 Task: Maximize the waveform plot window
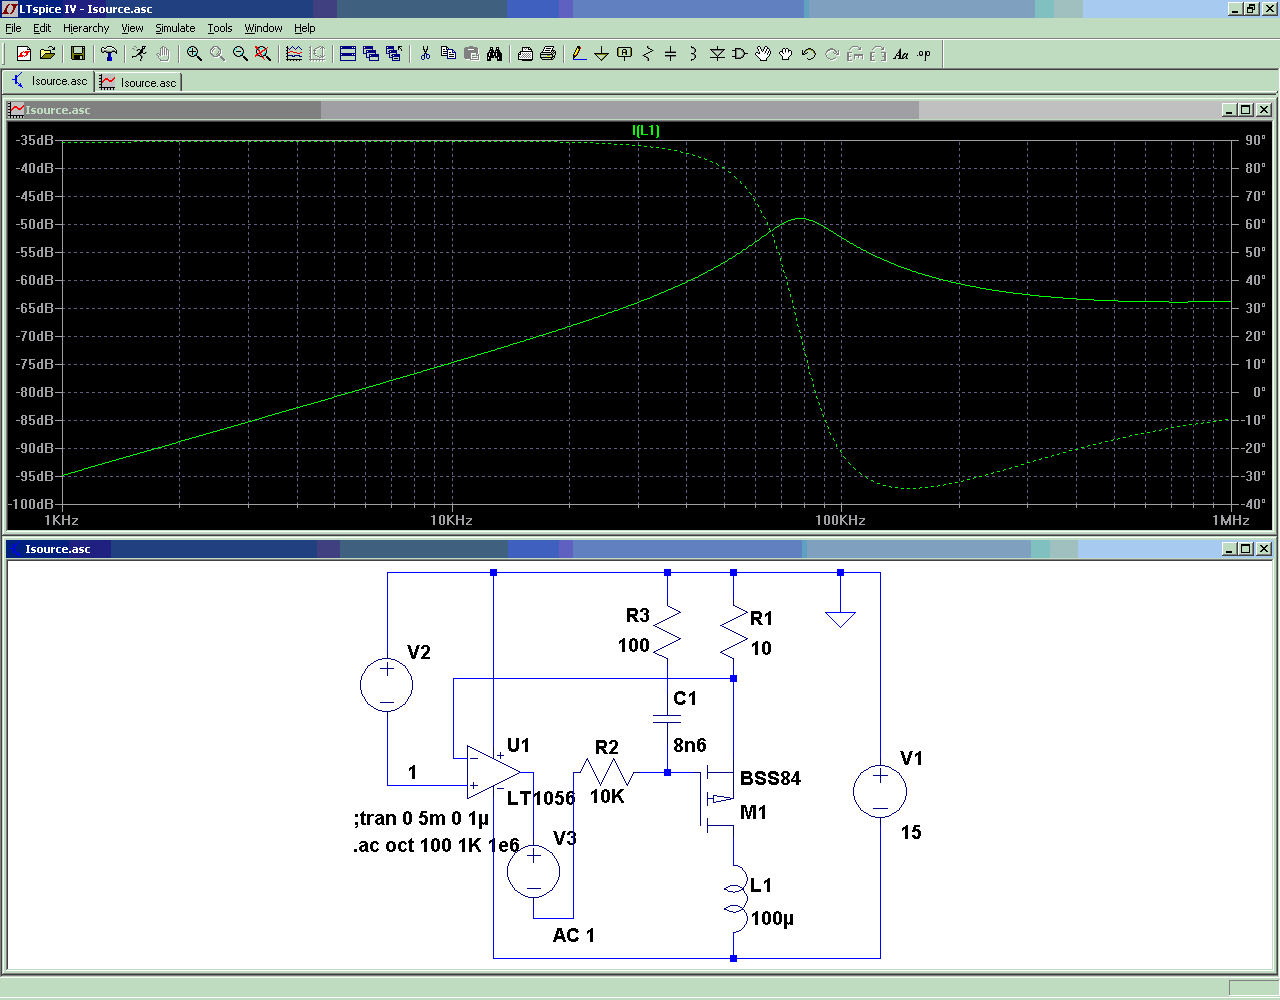tap(1246, 110)
